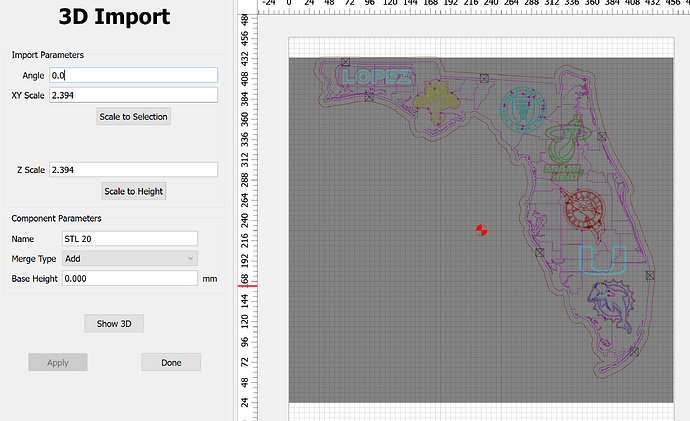Edit the component Name field
This screenshot has width=690, height=421.
coord(129,238)
